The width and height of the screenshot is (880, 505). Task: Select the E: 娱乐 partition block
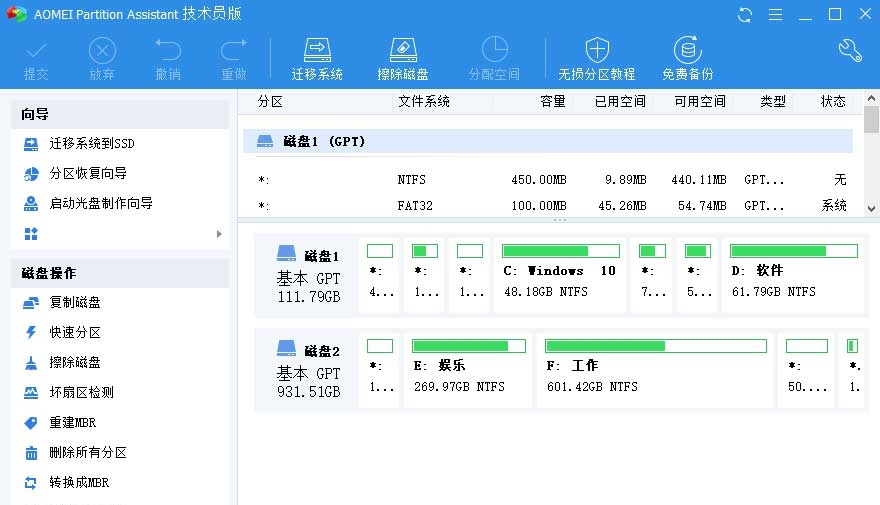(468, 371)
